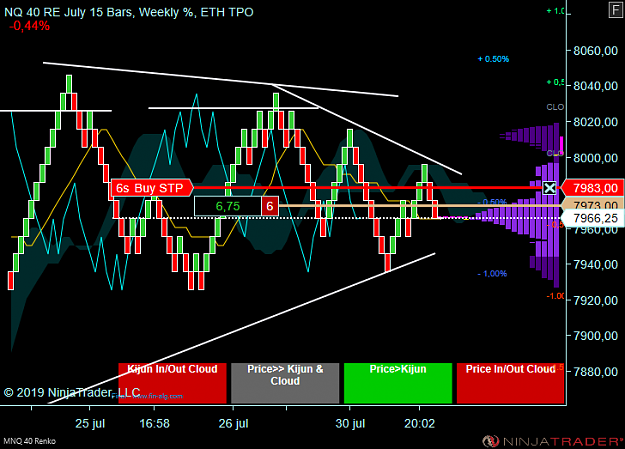625x449 pixels.
Task: Click the red position quantity 6 box
Action: tap(270, 206)
